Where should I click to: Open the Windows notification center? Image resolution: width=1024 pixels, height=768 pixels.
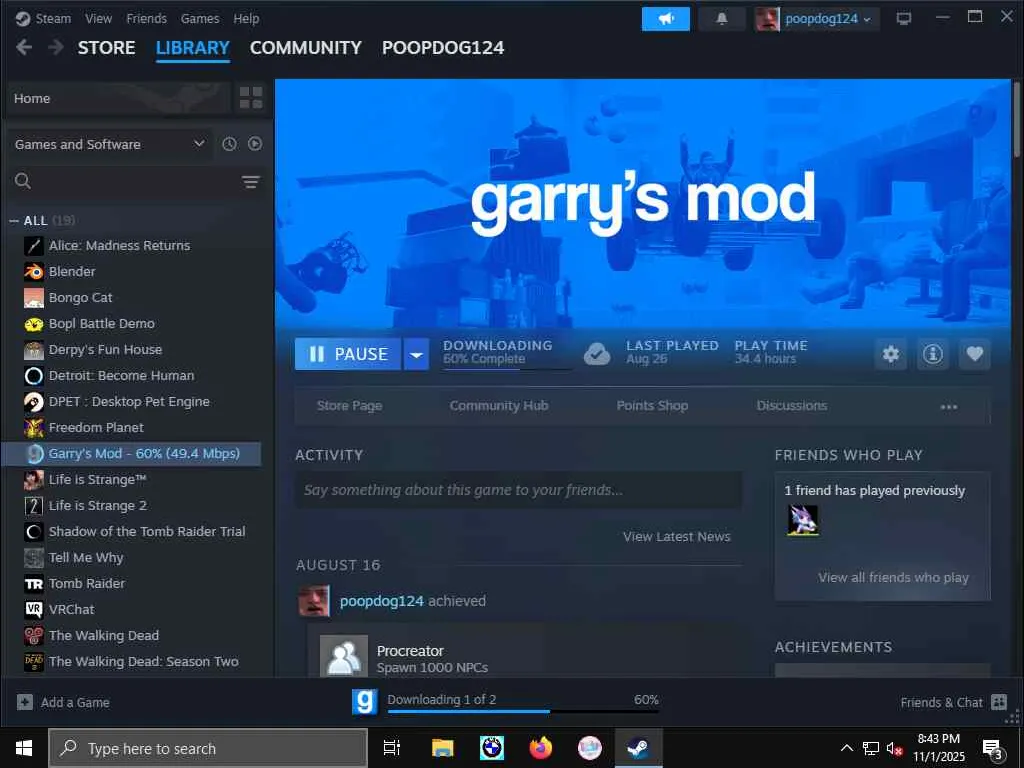click(x=993, y=748)
